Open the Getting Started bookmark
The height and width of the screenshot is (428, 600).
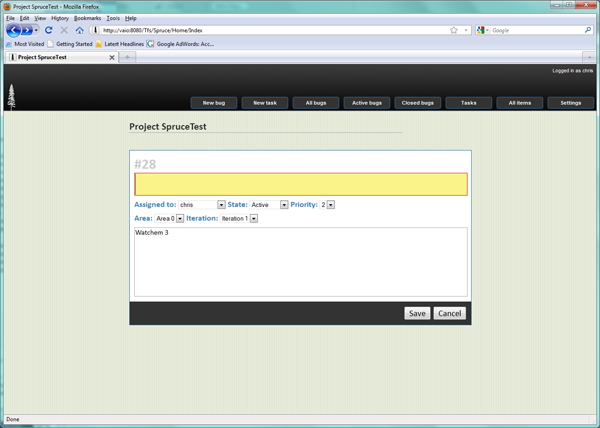click(70, 44)
